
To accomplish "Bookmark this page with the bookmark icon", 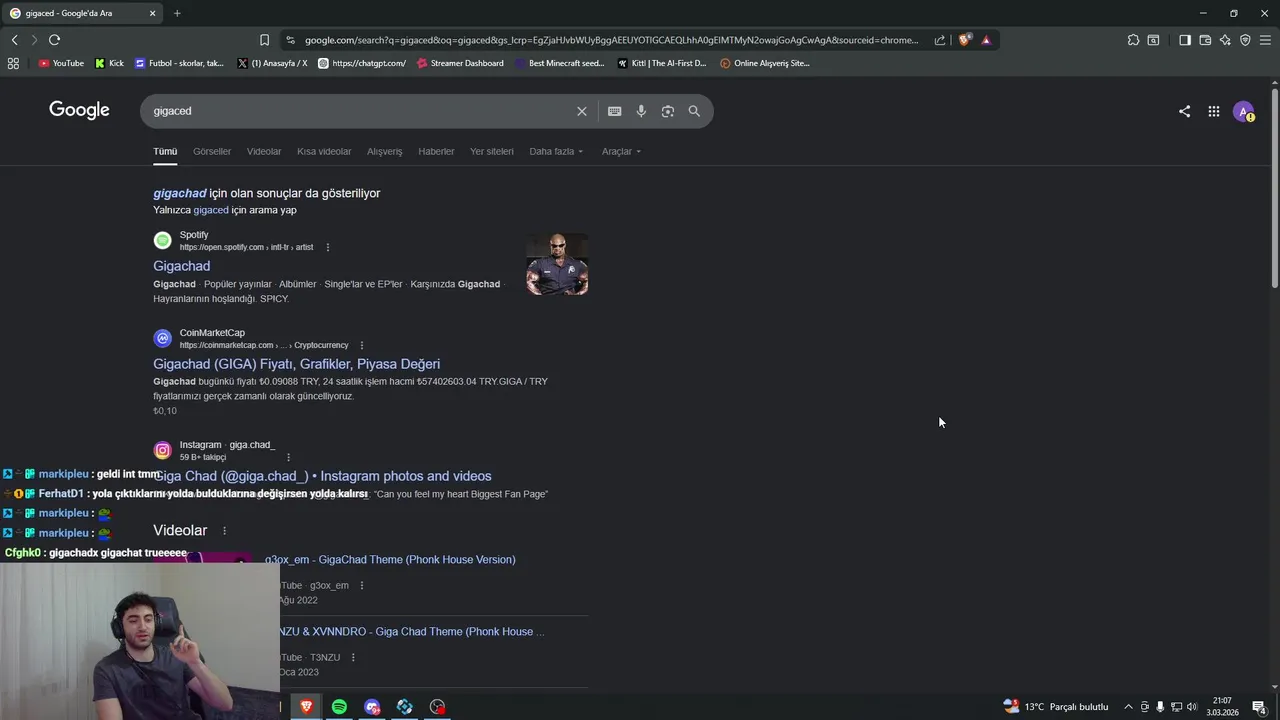I will [x=264, y=40].
